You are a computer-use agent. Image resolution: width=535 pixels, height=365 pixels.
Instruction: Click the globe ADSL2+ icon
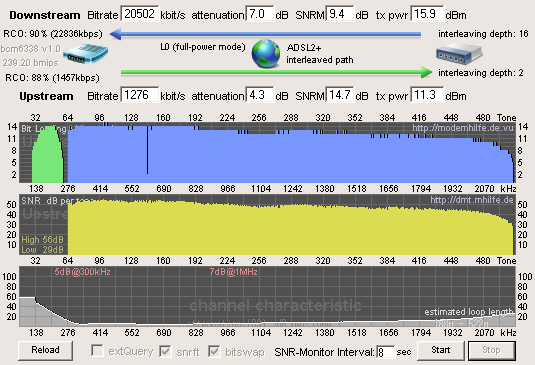coord(266,54)
